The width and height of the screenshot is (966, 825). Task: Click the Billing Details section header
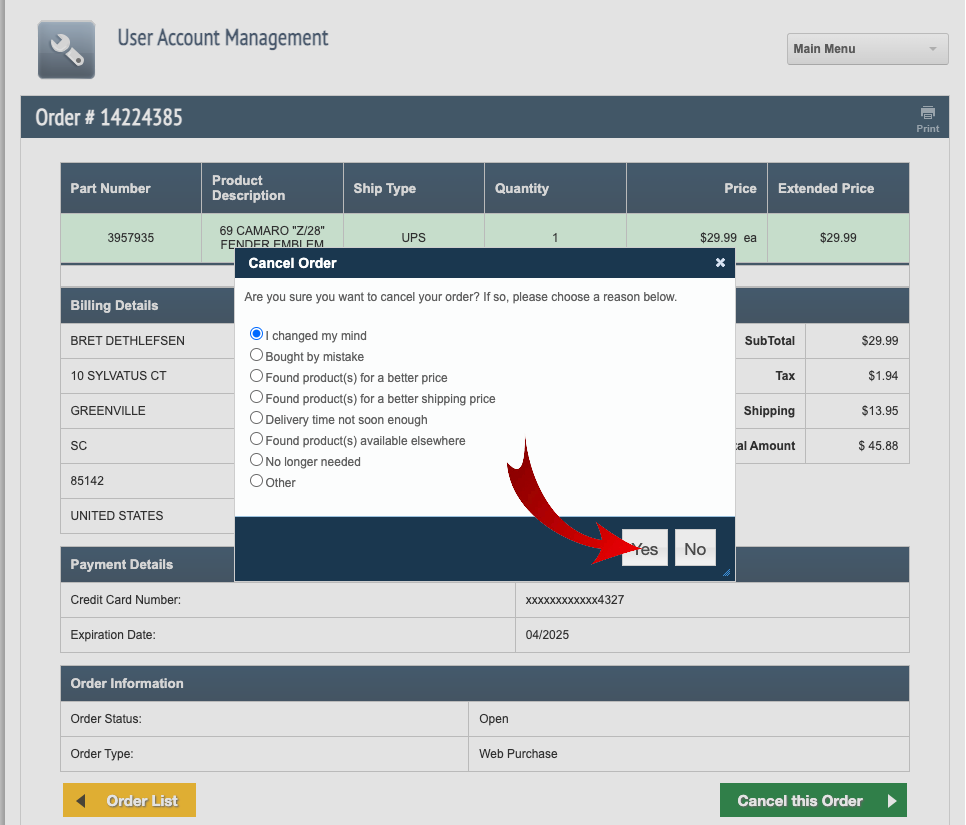[x=148, y=306]
